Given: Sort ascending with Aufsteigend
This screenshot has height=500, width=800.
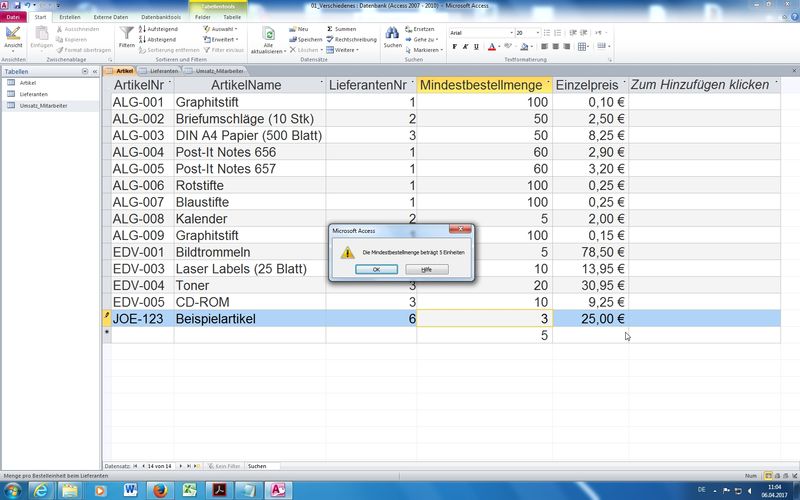Looking at the screenshot, I should (x=161, y=29).
